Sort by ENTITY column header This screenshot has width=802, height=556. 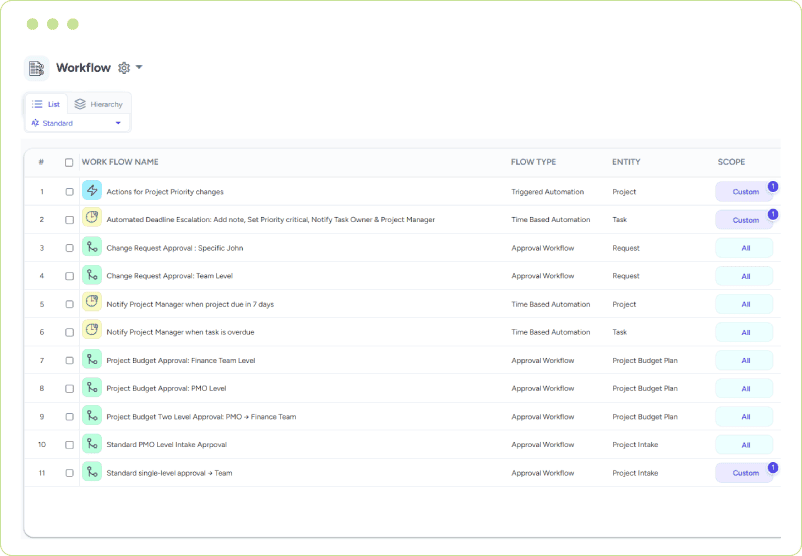tap(626, 162)
